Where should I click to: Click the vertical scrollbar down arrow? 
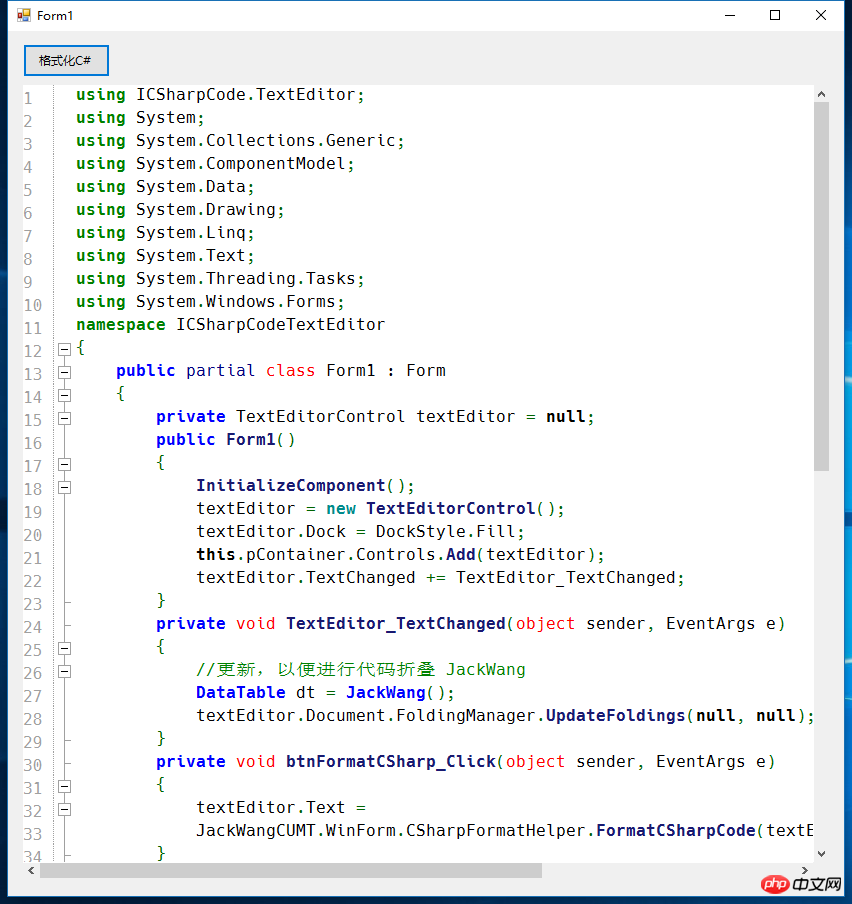[821, 854]
